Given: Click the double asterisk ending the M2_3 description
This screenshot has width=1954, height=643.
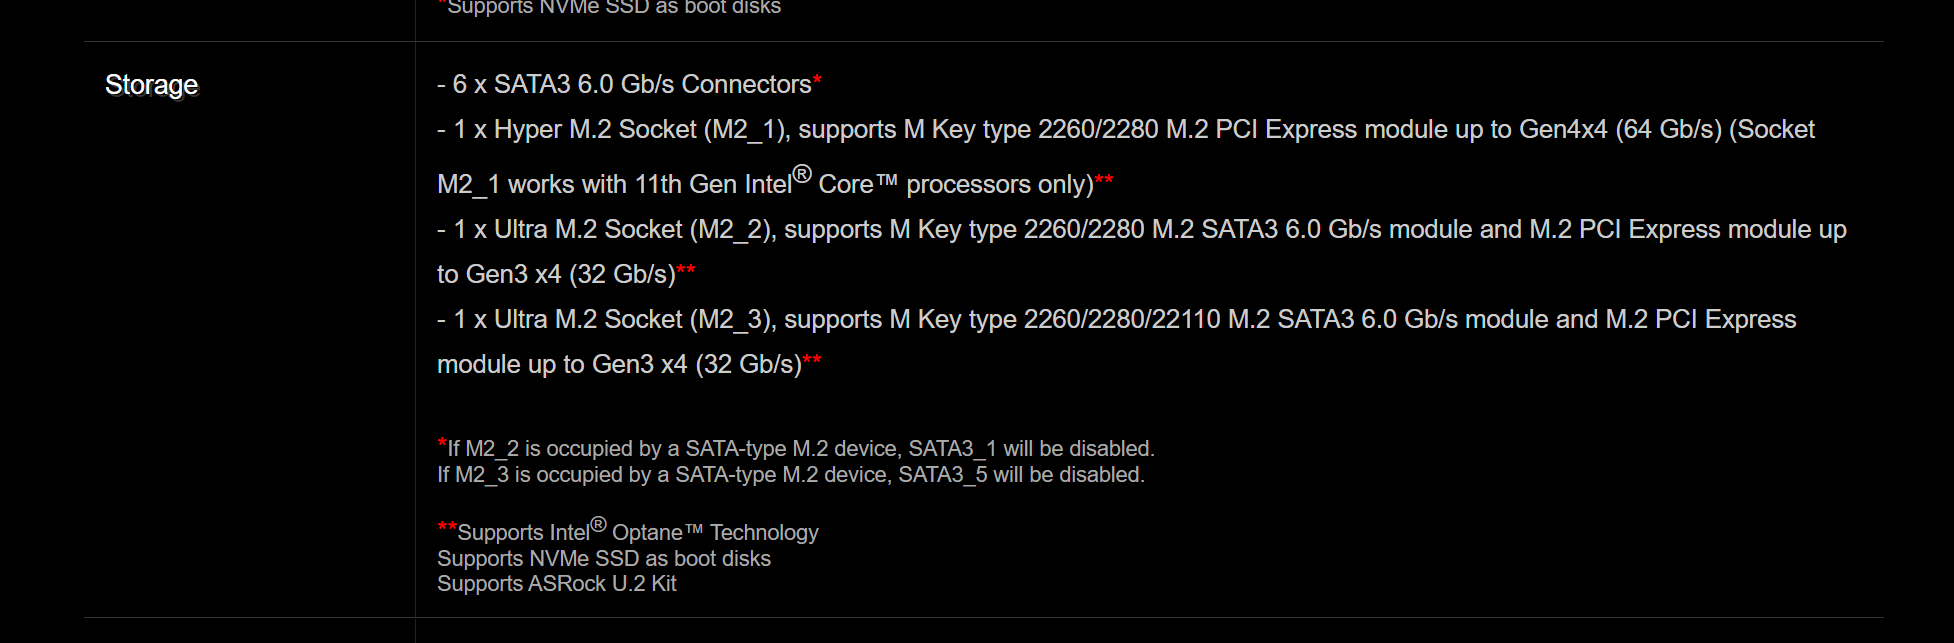Looking at the screenshot, I should [812, 360].
